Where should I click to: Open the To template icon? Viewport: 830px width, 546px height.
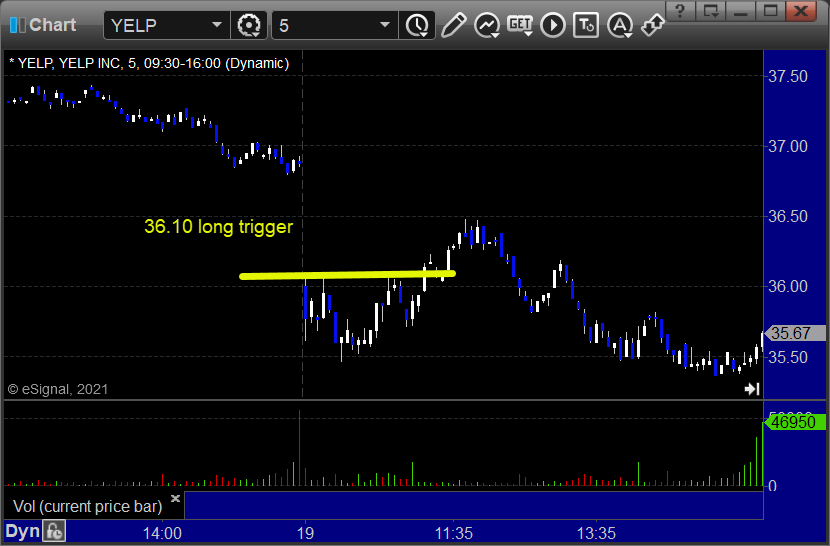point(586,25)
